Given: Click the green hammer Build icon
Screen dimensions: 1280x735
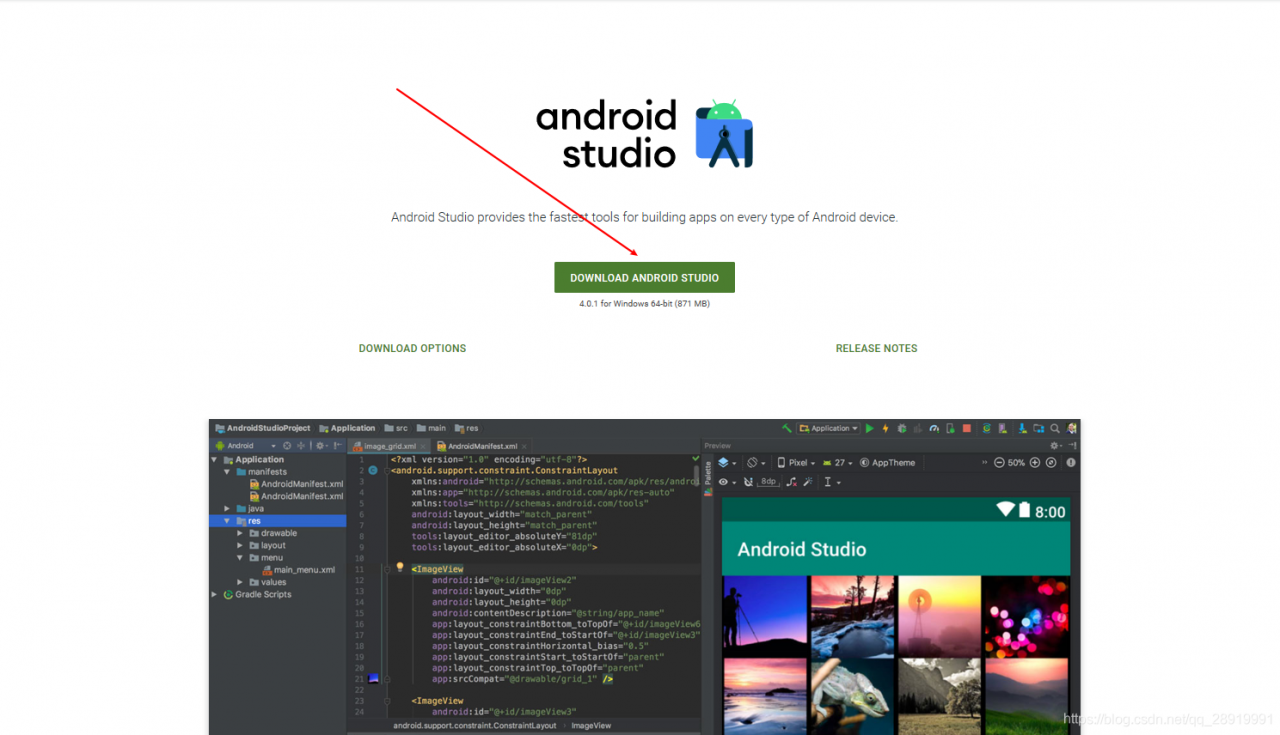Looking at the screenshot, I should (787, 428).
